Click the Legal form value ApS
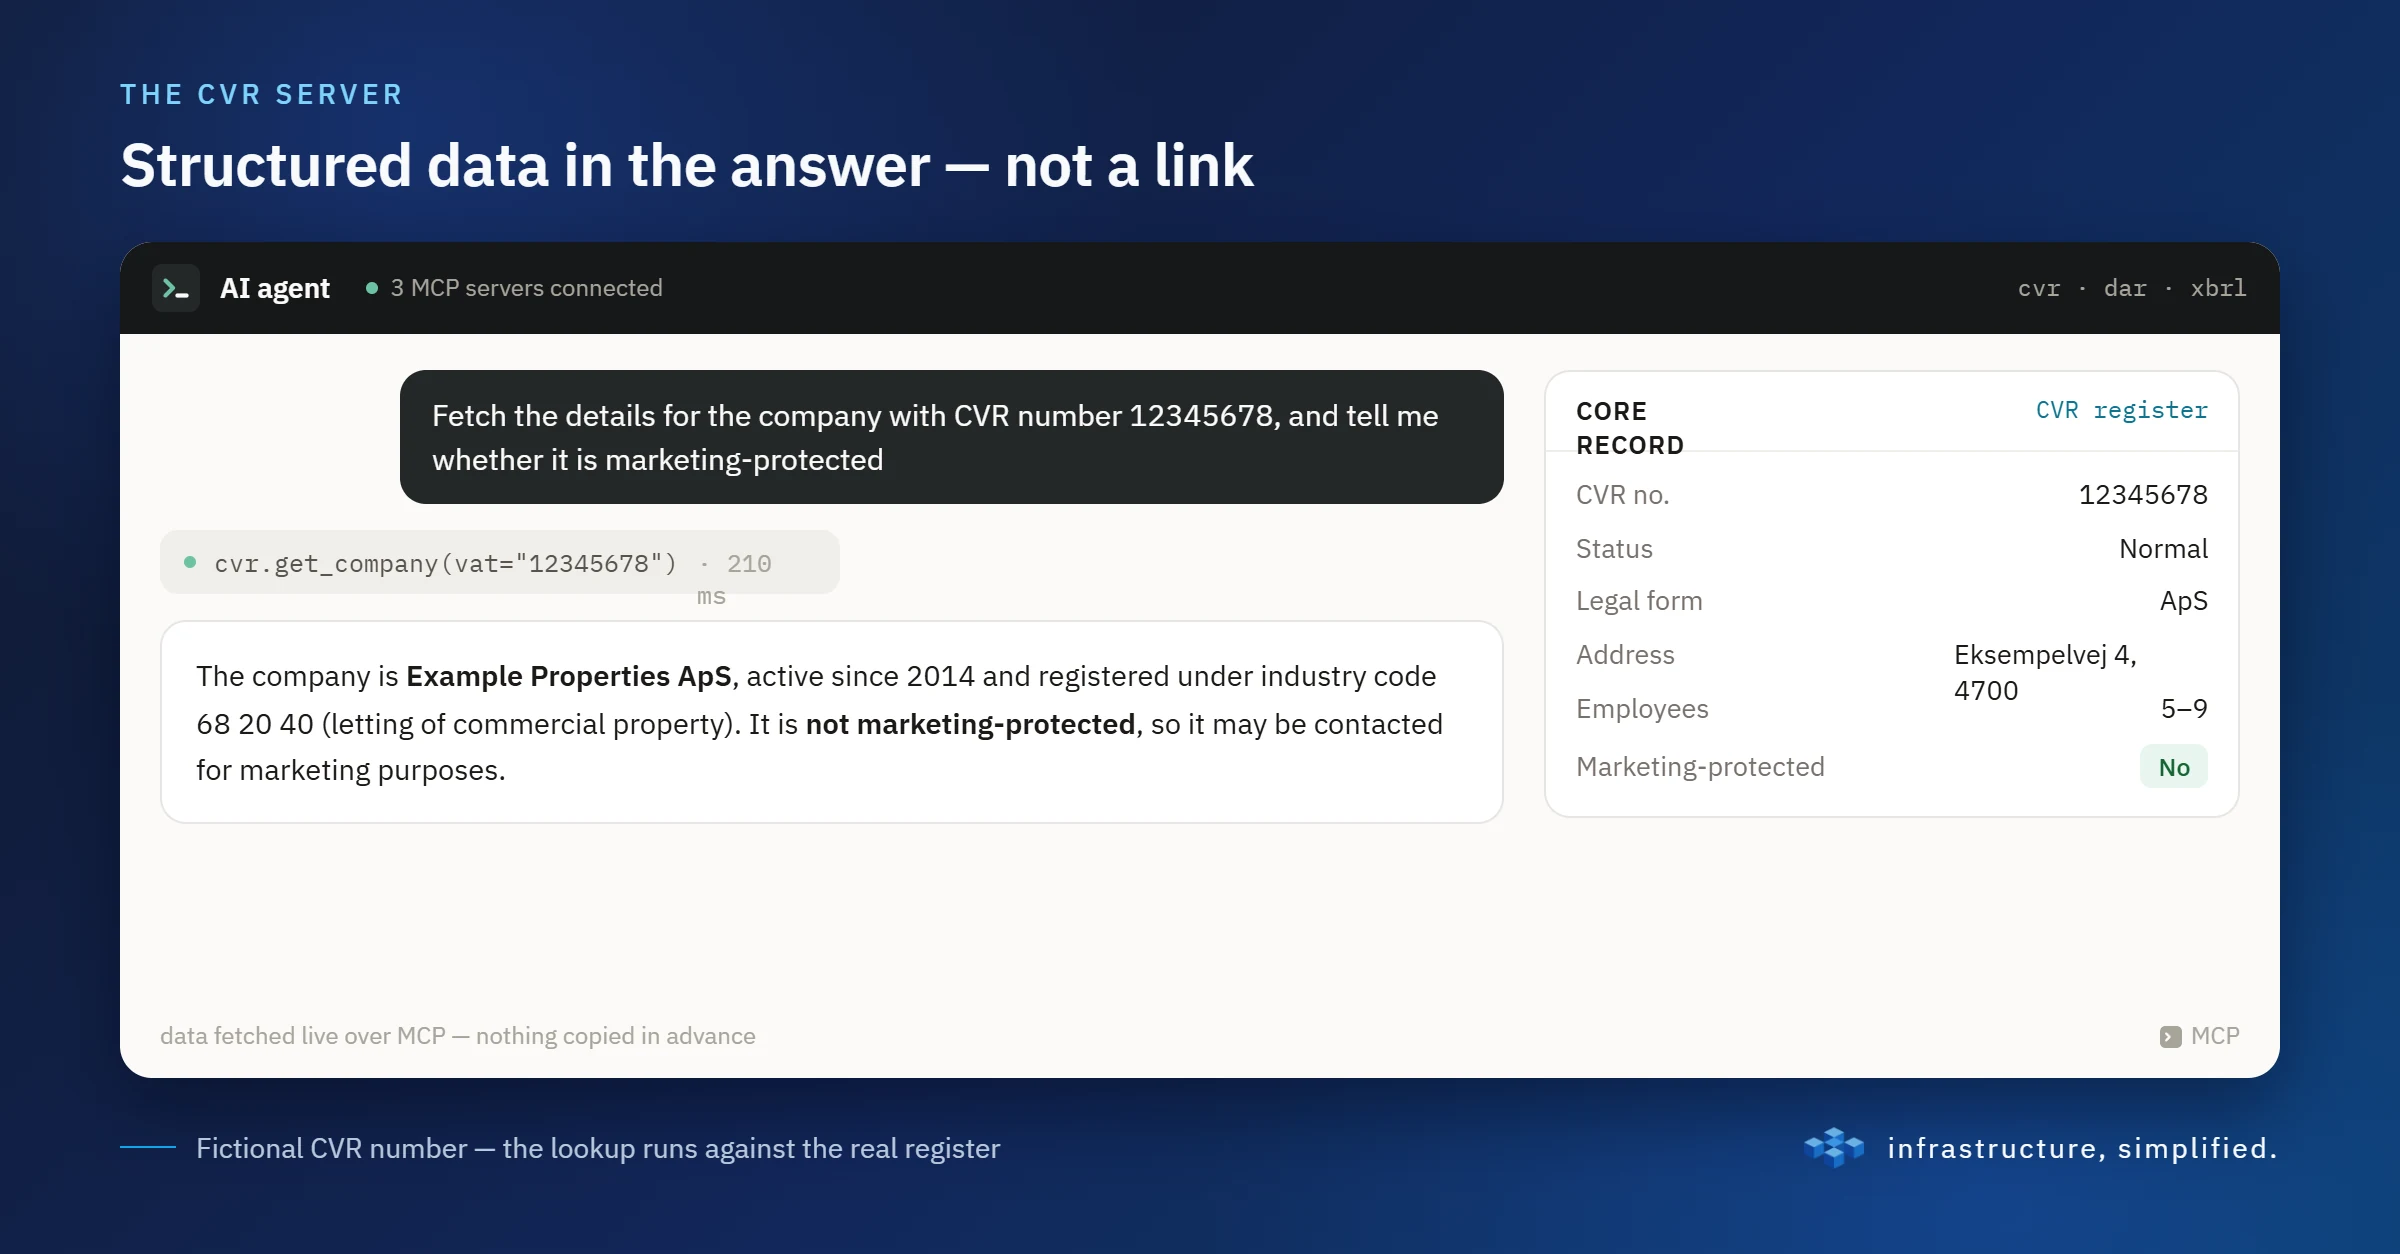This screenshot has height=1254, width=2400. click(x=2184, y=601)
